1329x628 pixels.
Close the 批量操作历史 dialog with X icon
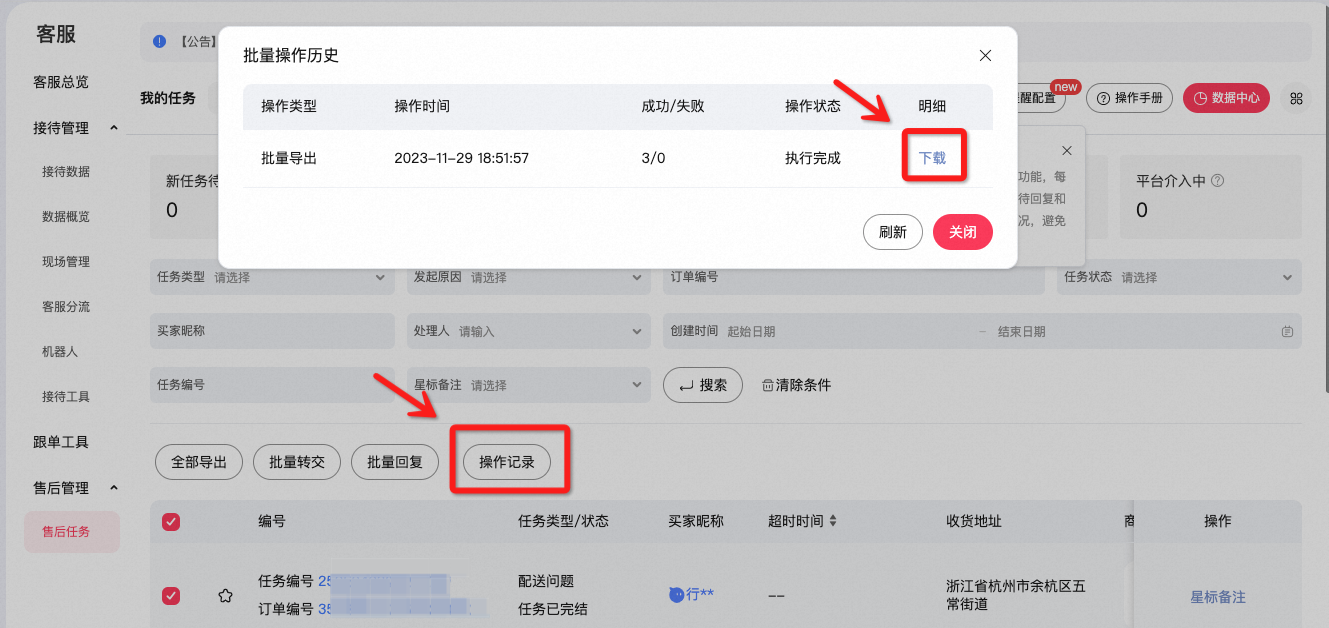tap(985, 56)
